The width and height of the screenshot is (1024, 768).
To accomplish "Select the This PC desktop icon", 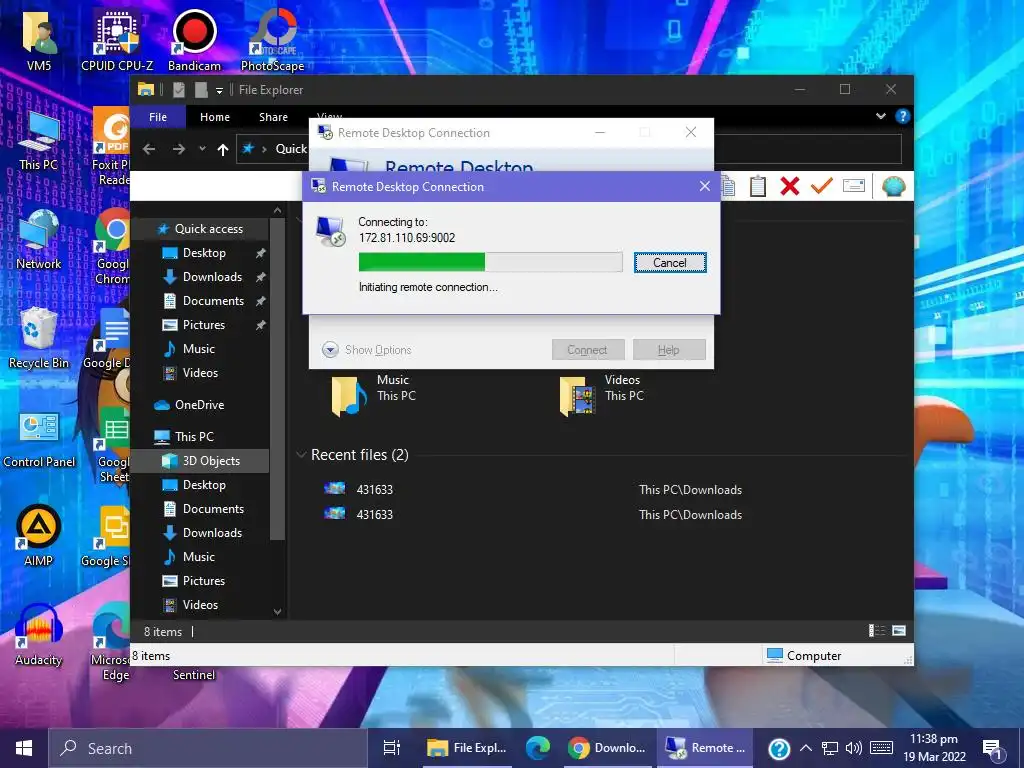I will coord(39,141).
